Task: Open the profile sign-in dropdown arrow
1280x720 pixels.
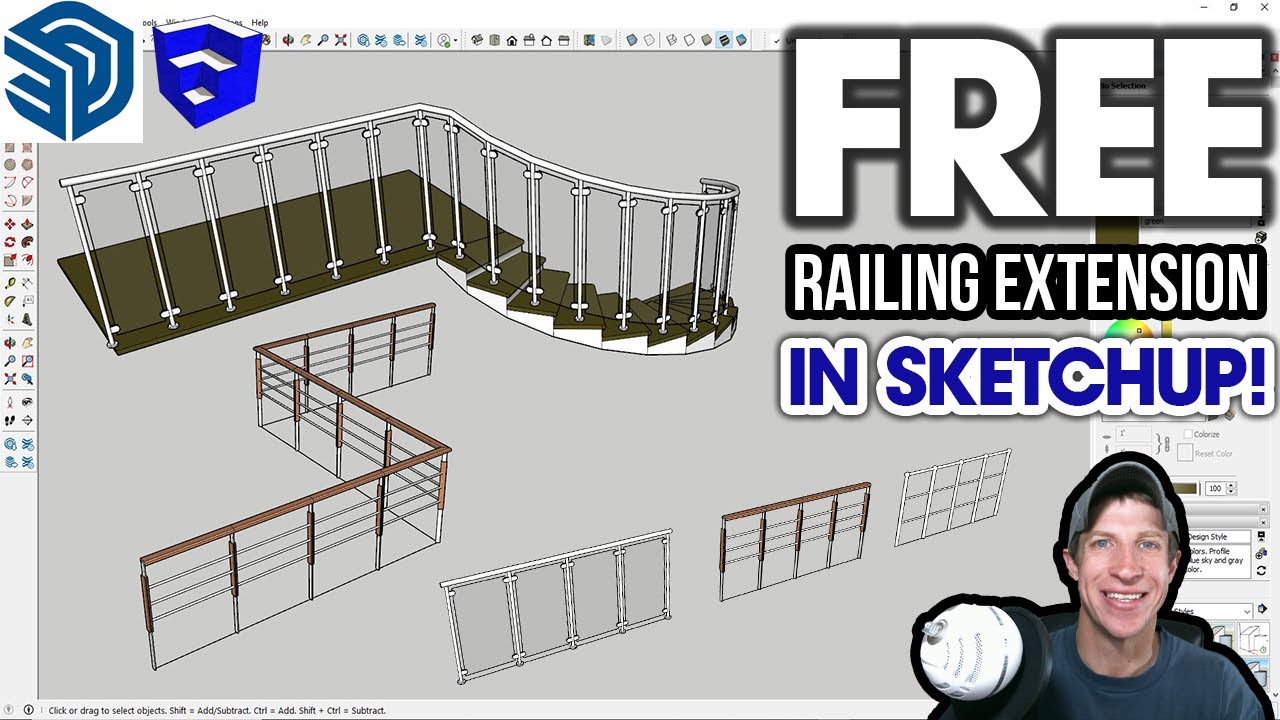Action: (456, 40)
